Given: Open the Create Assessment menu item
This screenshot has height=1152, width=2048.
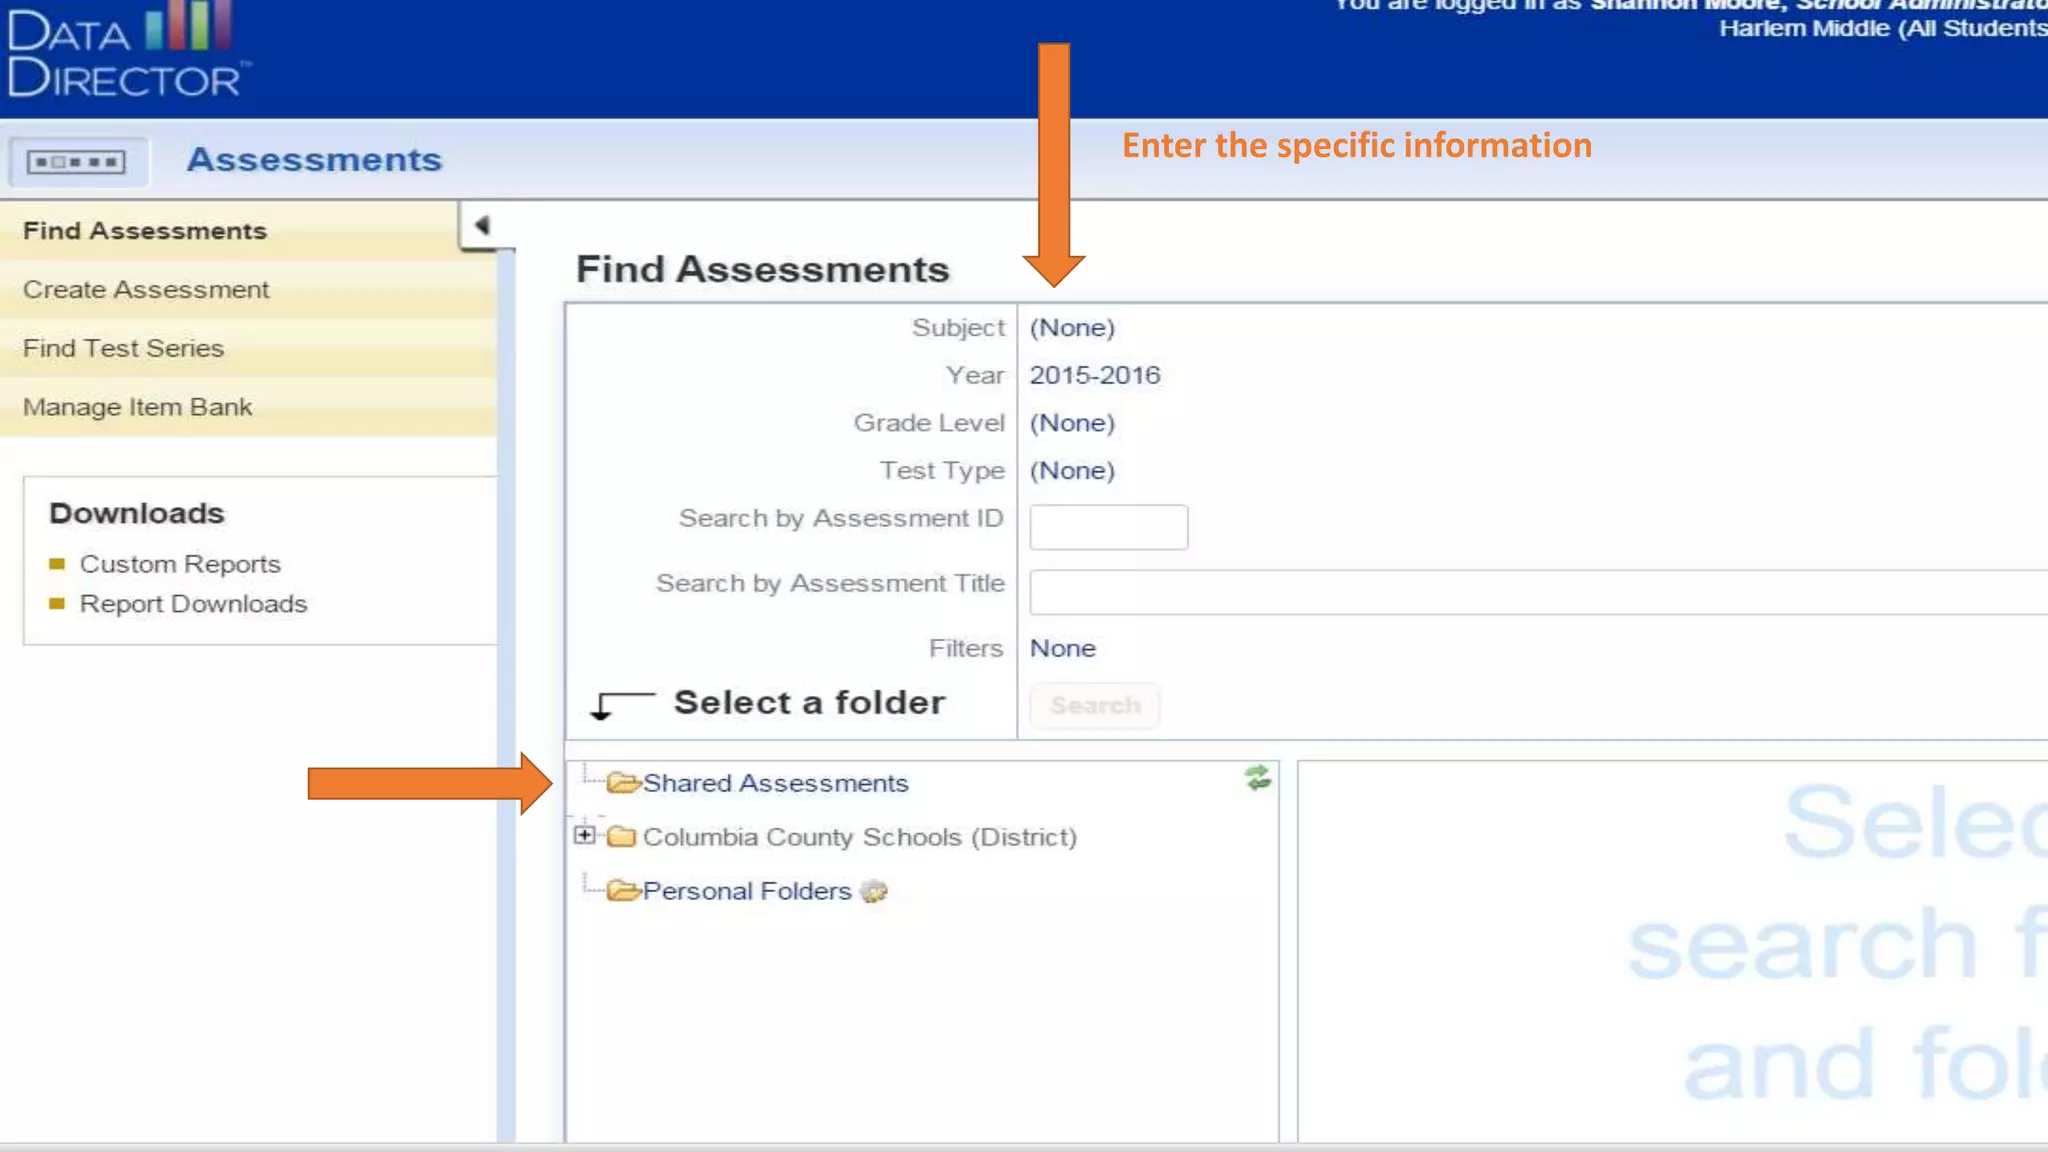Looking at the screenshot, I should point(146,290).
